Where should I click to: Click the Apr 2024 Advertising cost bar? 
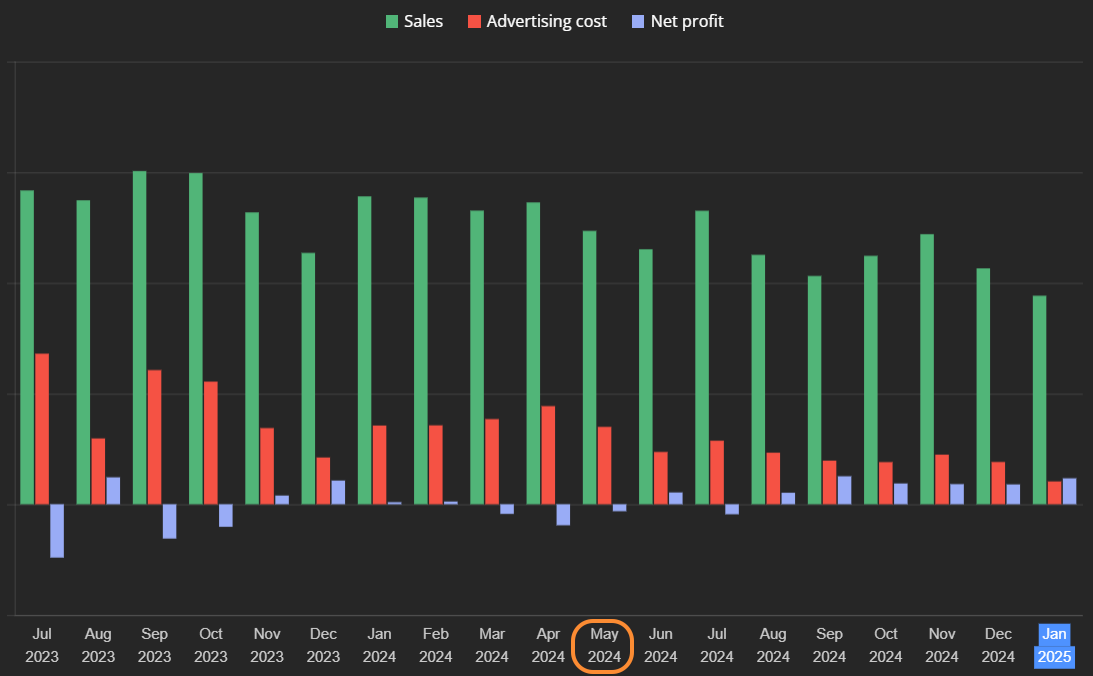coord(549,455)
